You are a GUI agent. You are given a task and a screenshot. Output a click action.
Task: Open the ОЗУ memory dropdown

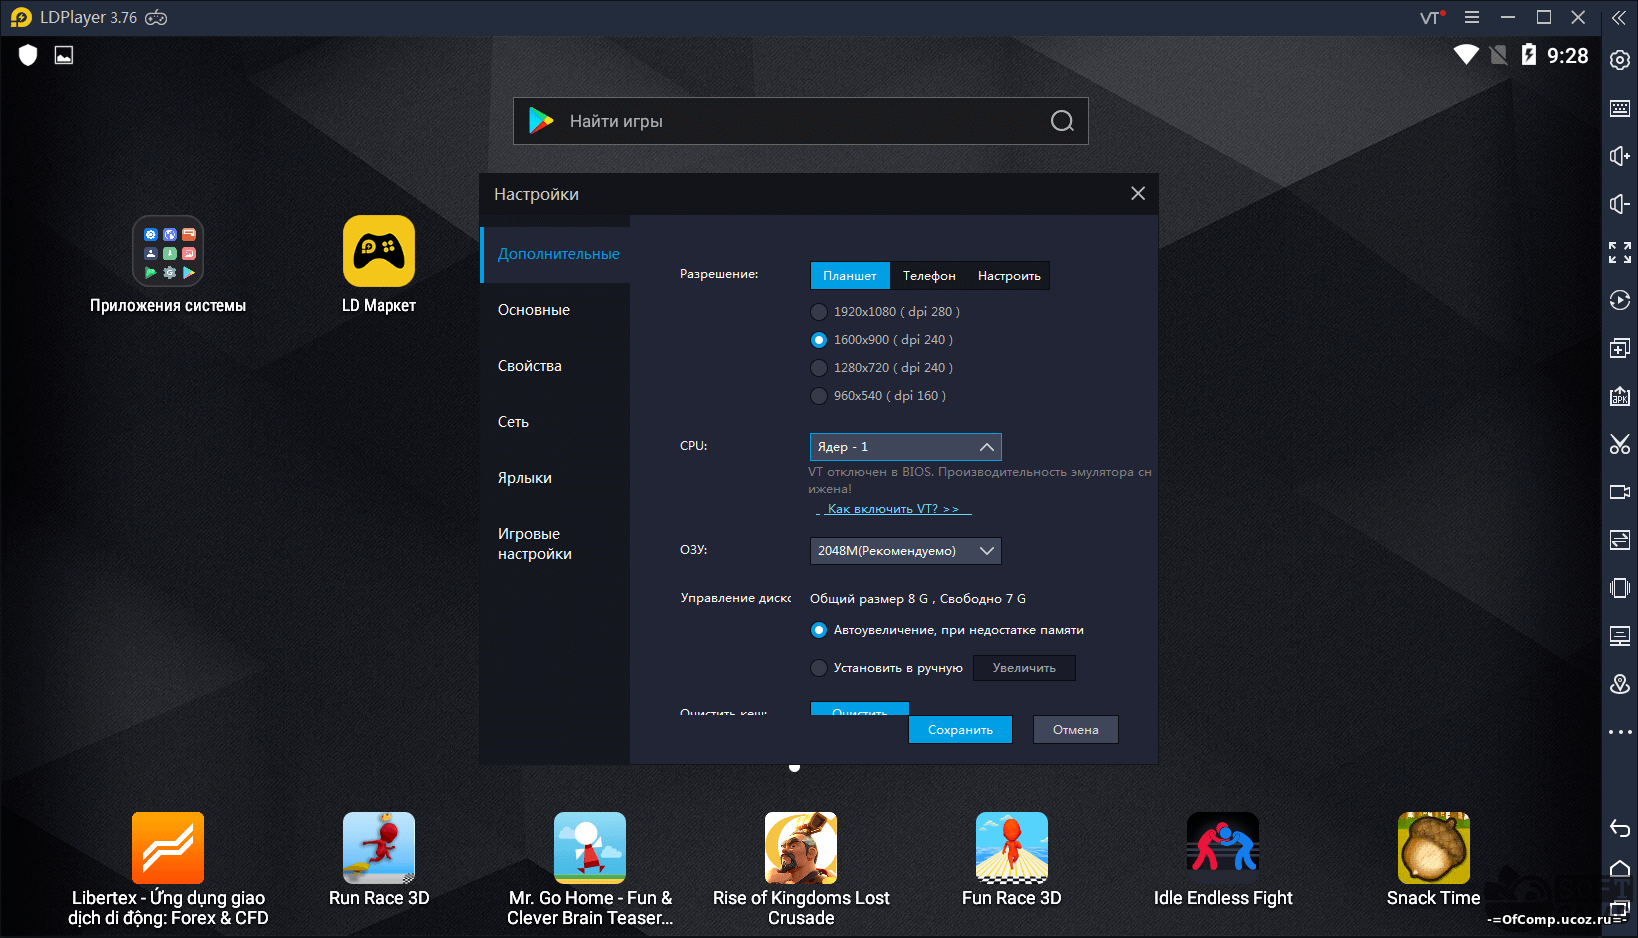pyautogui.click(x=905, y=551)
